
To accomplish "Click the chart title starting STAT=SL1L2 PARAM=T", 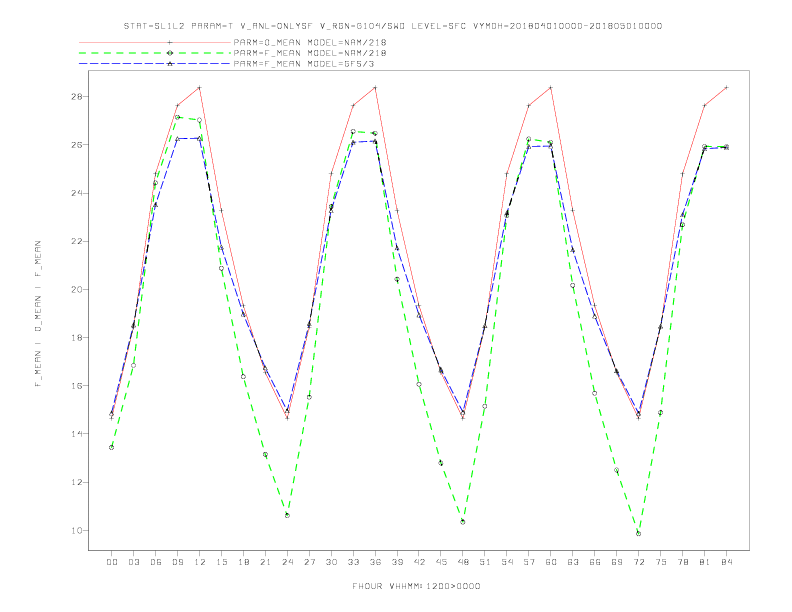I will [393, 26].
